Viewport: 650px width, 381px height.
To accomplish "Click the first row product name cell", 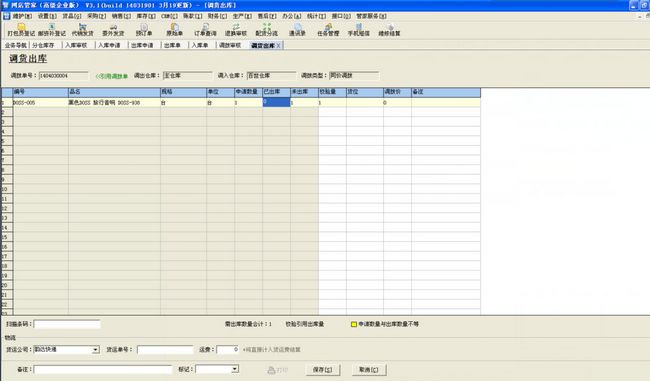I will point(114,102).
